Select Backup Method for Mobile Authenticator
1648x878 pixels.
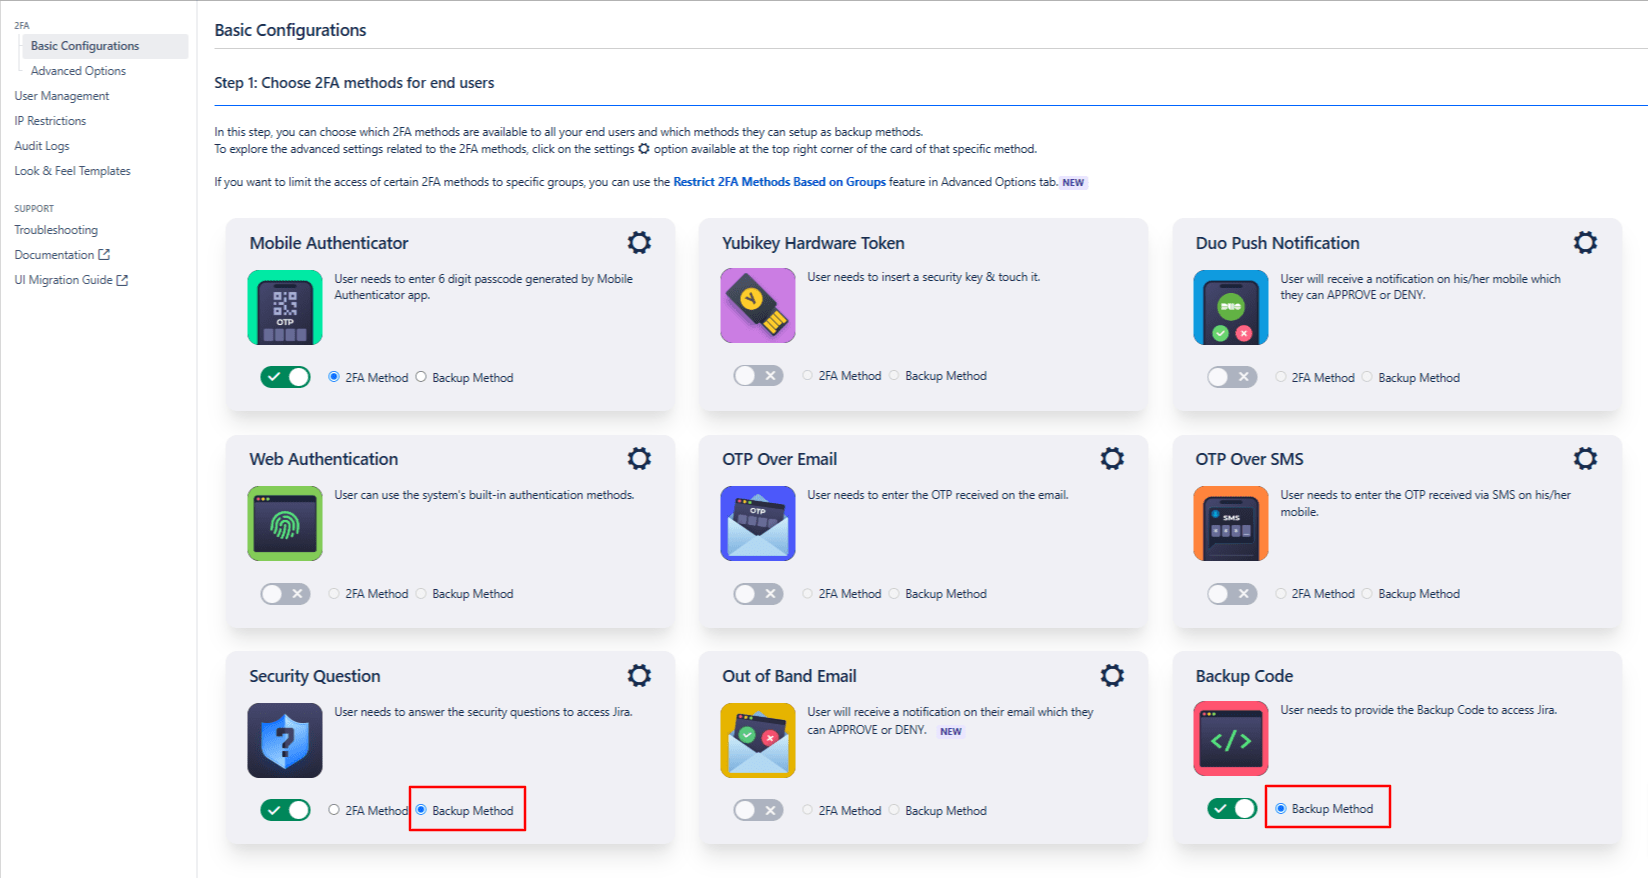421,377
